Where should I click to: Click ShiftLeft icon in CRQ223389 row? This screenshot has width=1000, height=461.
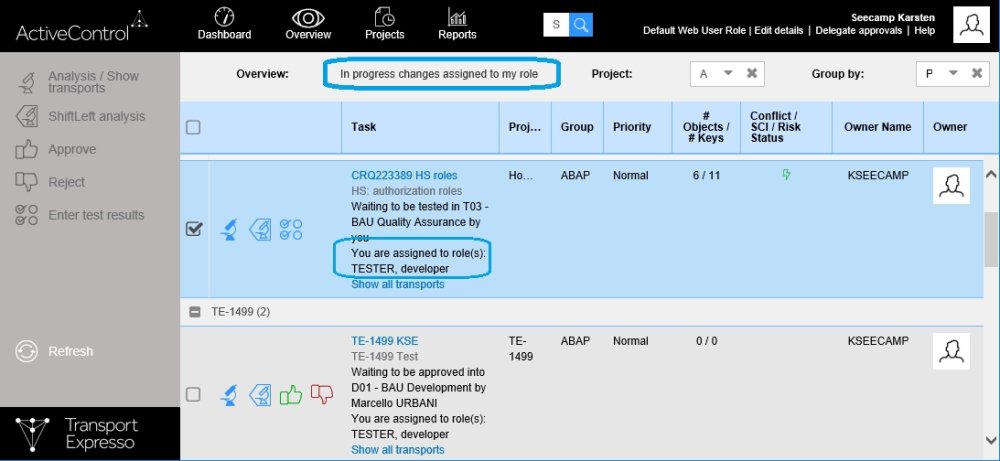click(x=260, y=229)
